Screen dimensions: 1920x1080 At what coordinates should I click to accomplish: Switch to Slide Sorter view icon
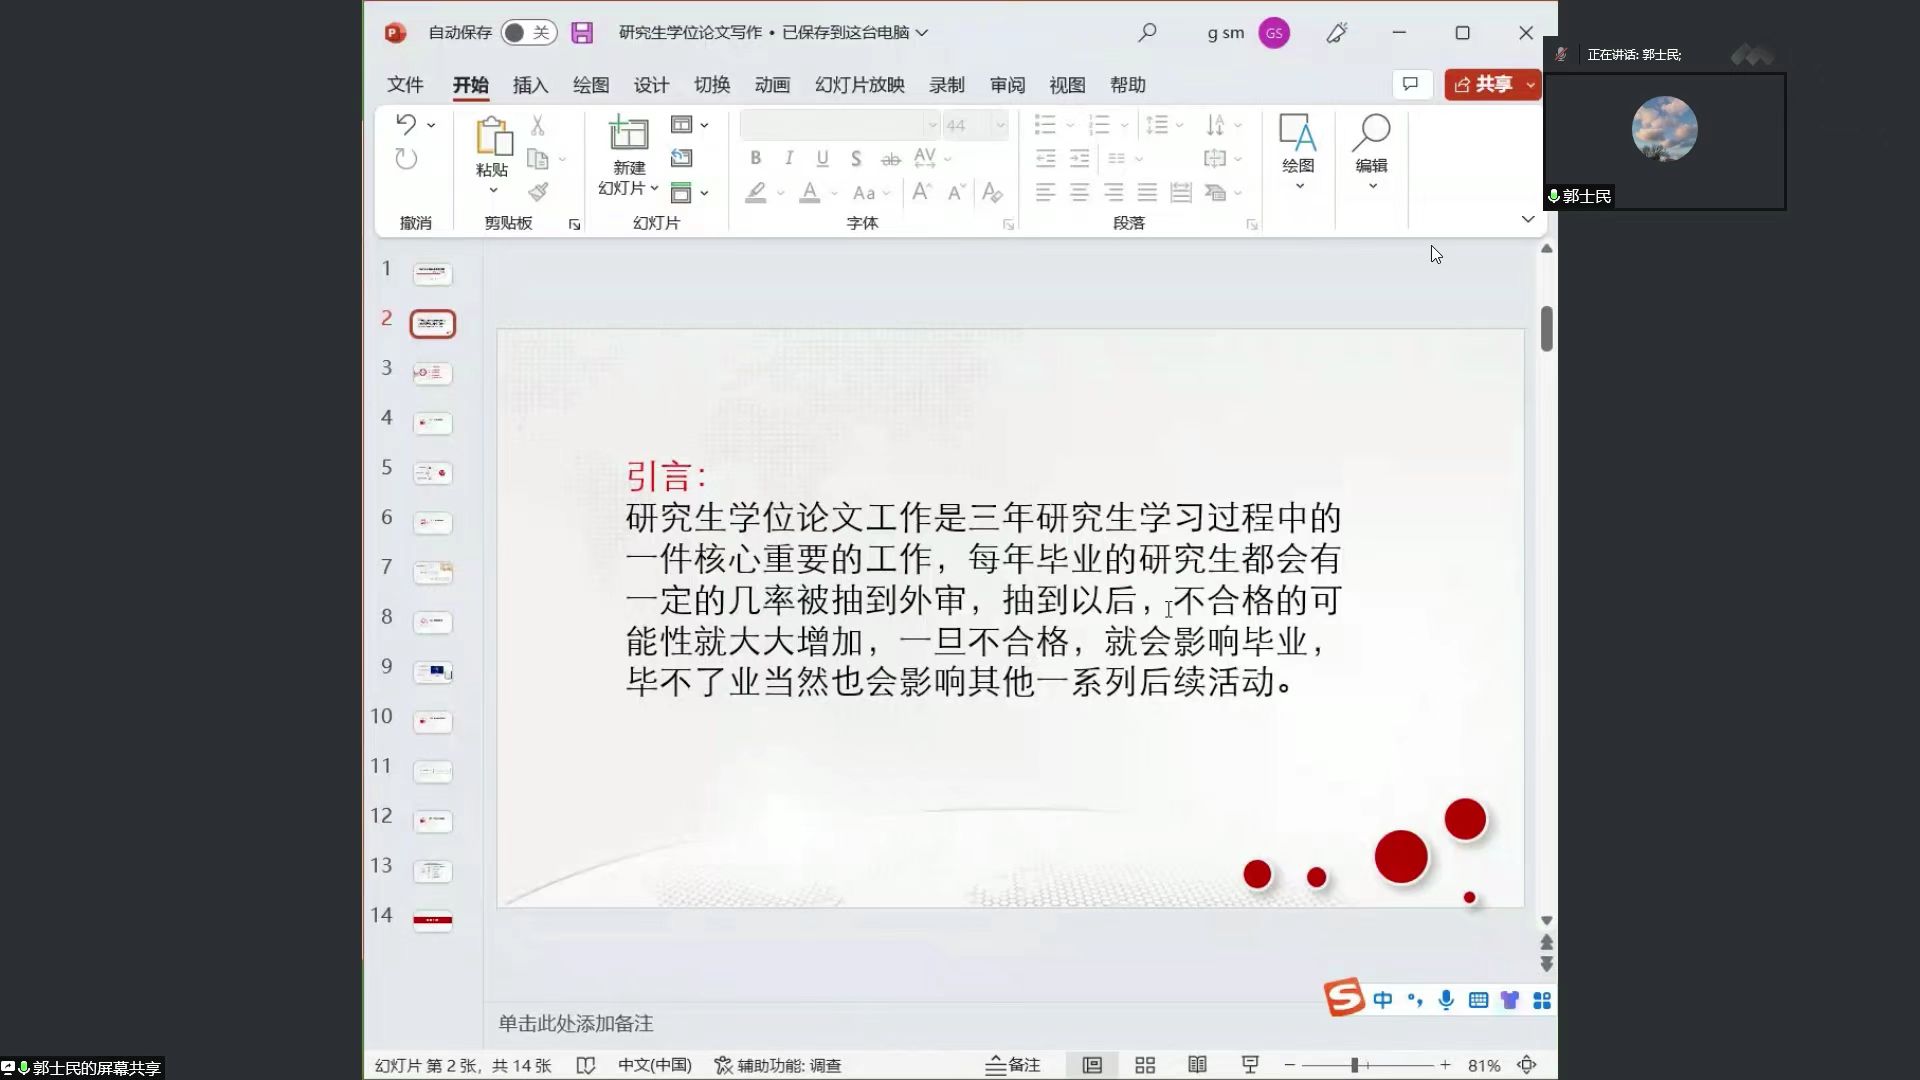(x=1145, y=1065)
